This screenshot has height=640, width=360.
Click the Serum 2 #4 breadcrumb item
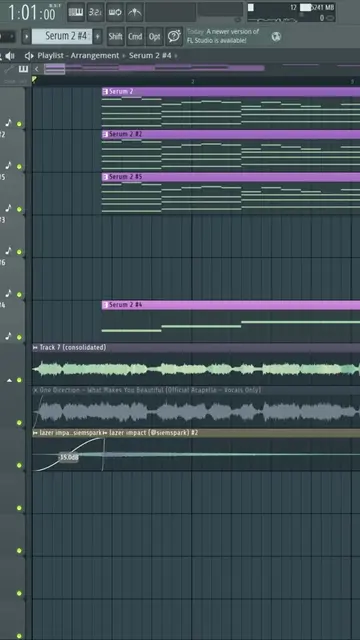[150, 56]
